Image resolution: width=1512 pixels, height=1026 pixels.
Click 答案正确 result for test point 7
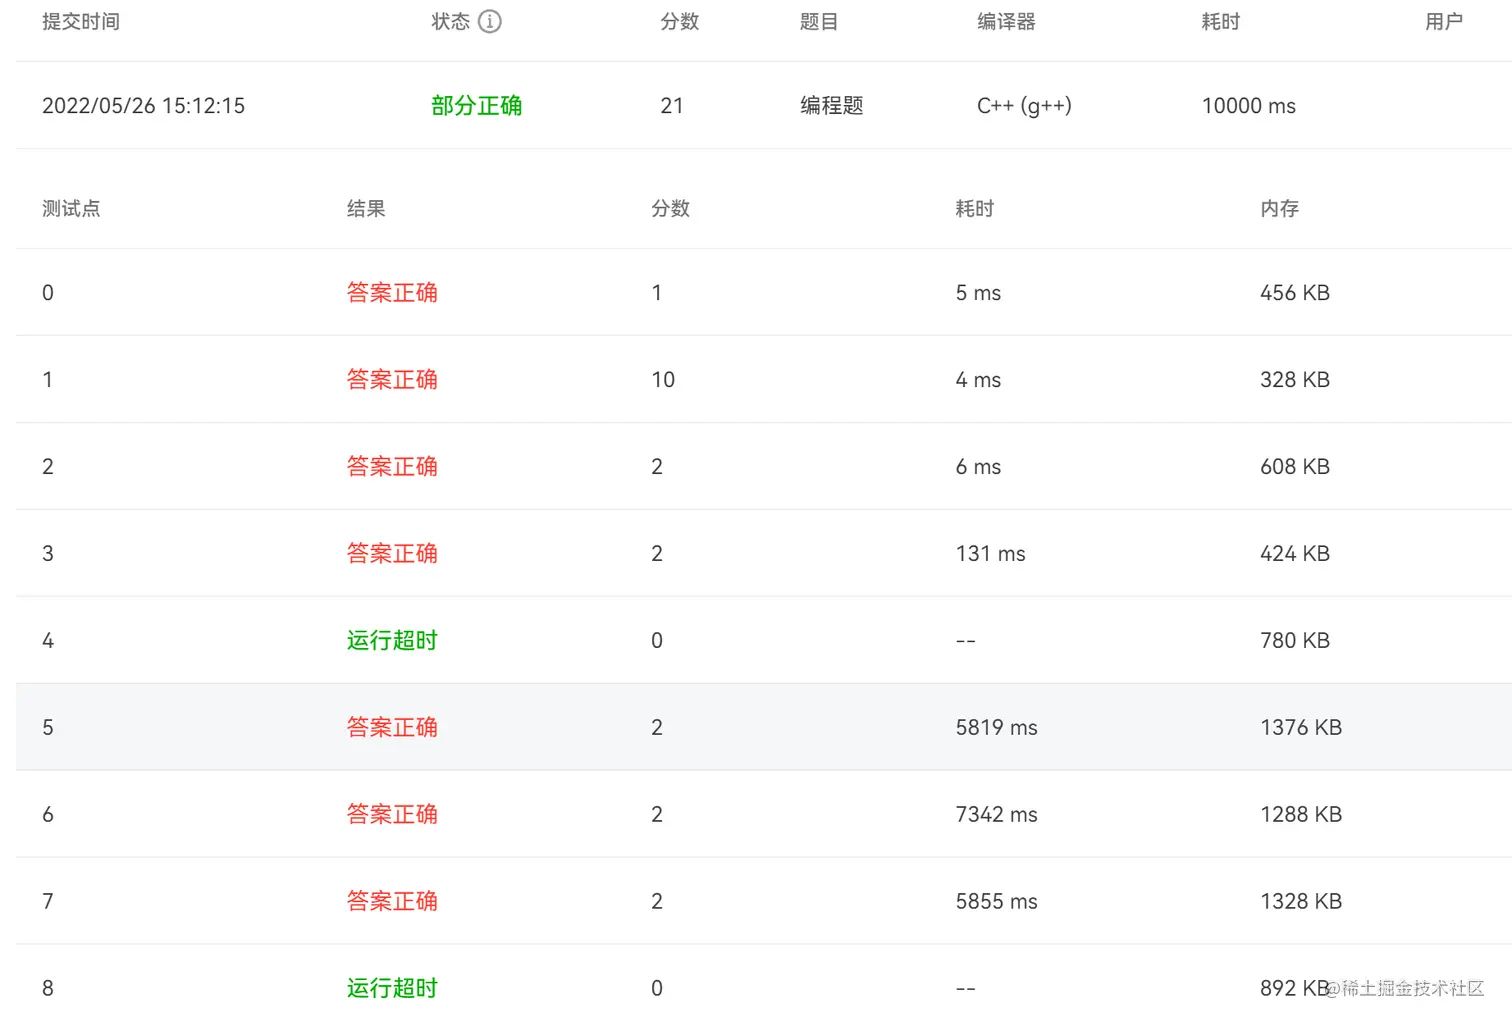coord(392,901)
